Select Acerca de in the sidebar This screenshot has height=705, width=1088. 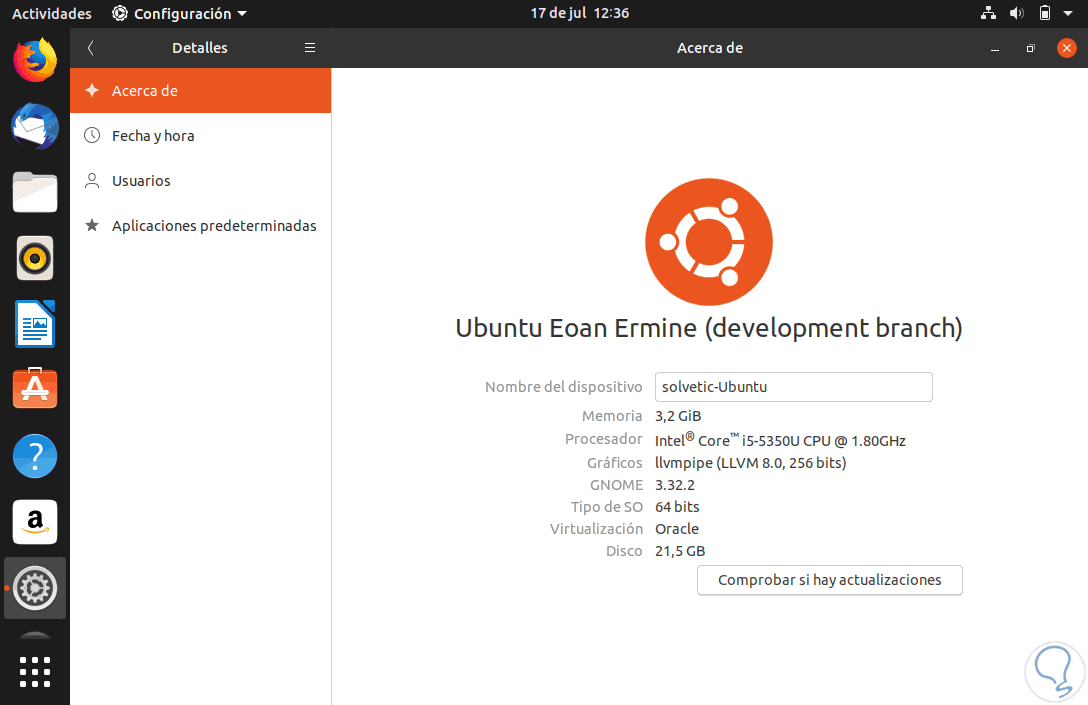(201, 90)
